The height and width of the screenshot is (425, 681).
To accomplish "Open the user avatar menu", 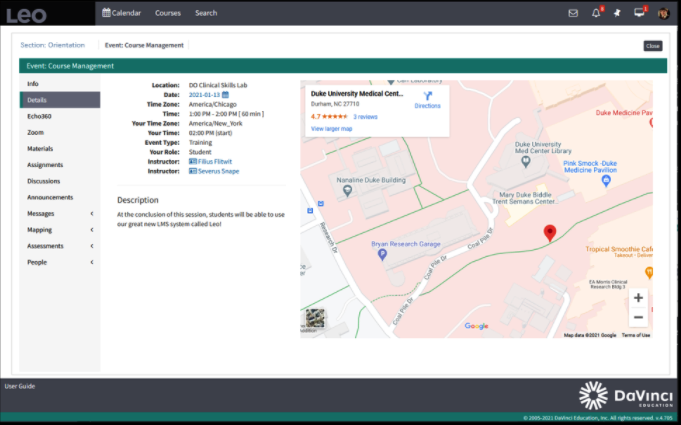I will pos(663,13).
